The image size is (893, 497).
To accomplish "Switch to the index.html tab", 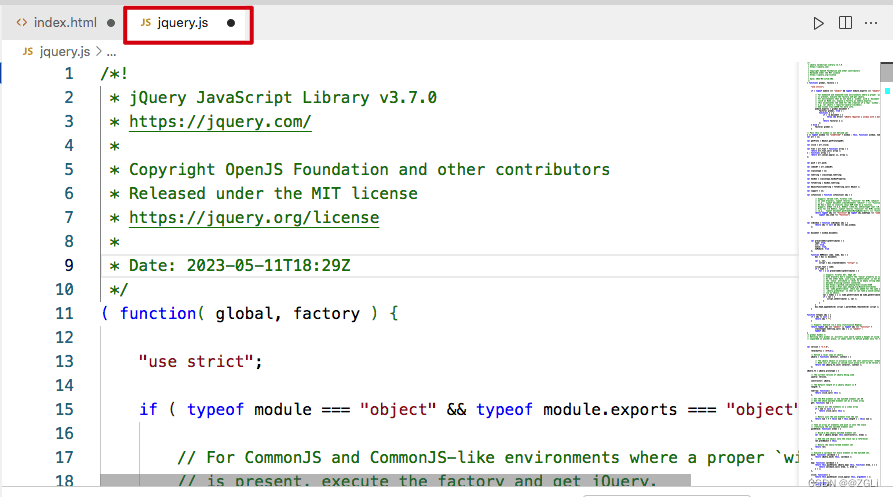I will click(x=64, y=23).
